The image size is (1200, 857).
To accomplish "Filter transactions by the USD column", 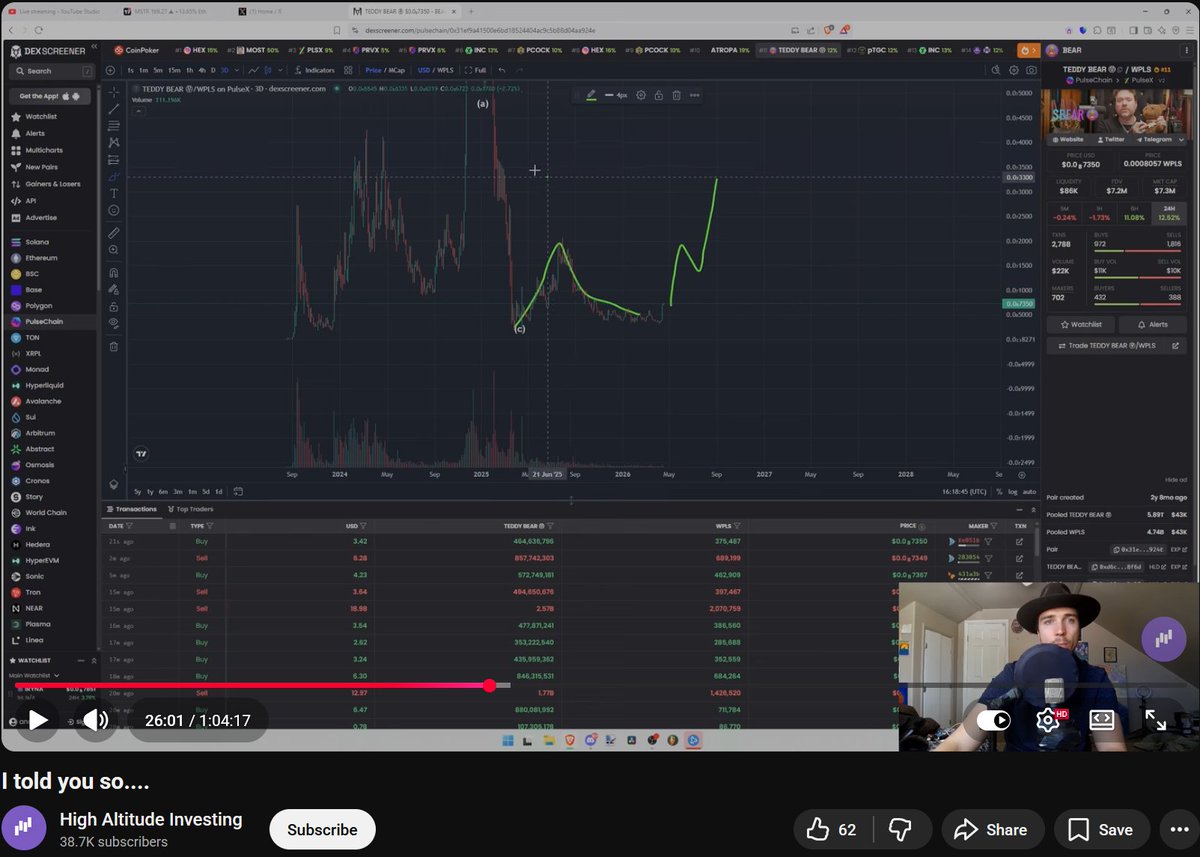I will coord(357,525).
